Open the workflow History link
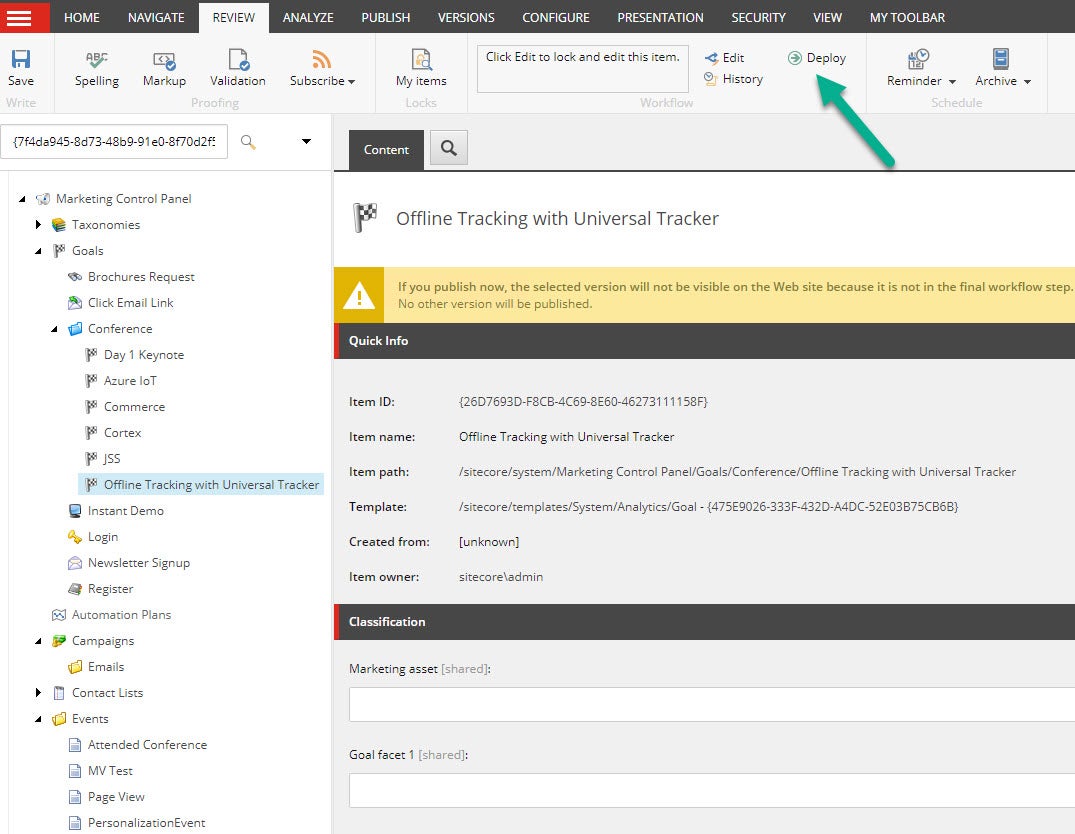1075x834 pixels. pyautogui.click(x=733, y=79)
